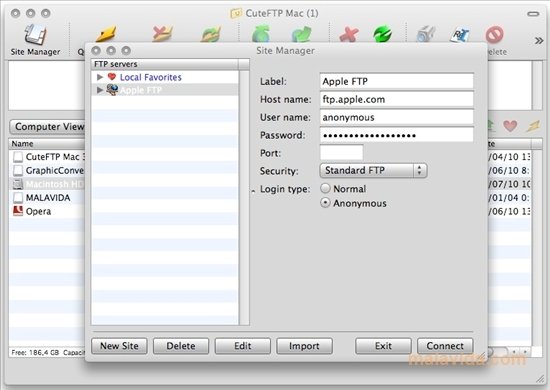Click the red heart icon of Local Favorites
The height and width of the screenshot is (390, 550).
pyautogui.click(x=112, y=77)
